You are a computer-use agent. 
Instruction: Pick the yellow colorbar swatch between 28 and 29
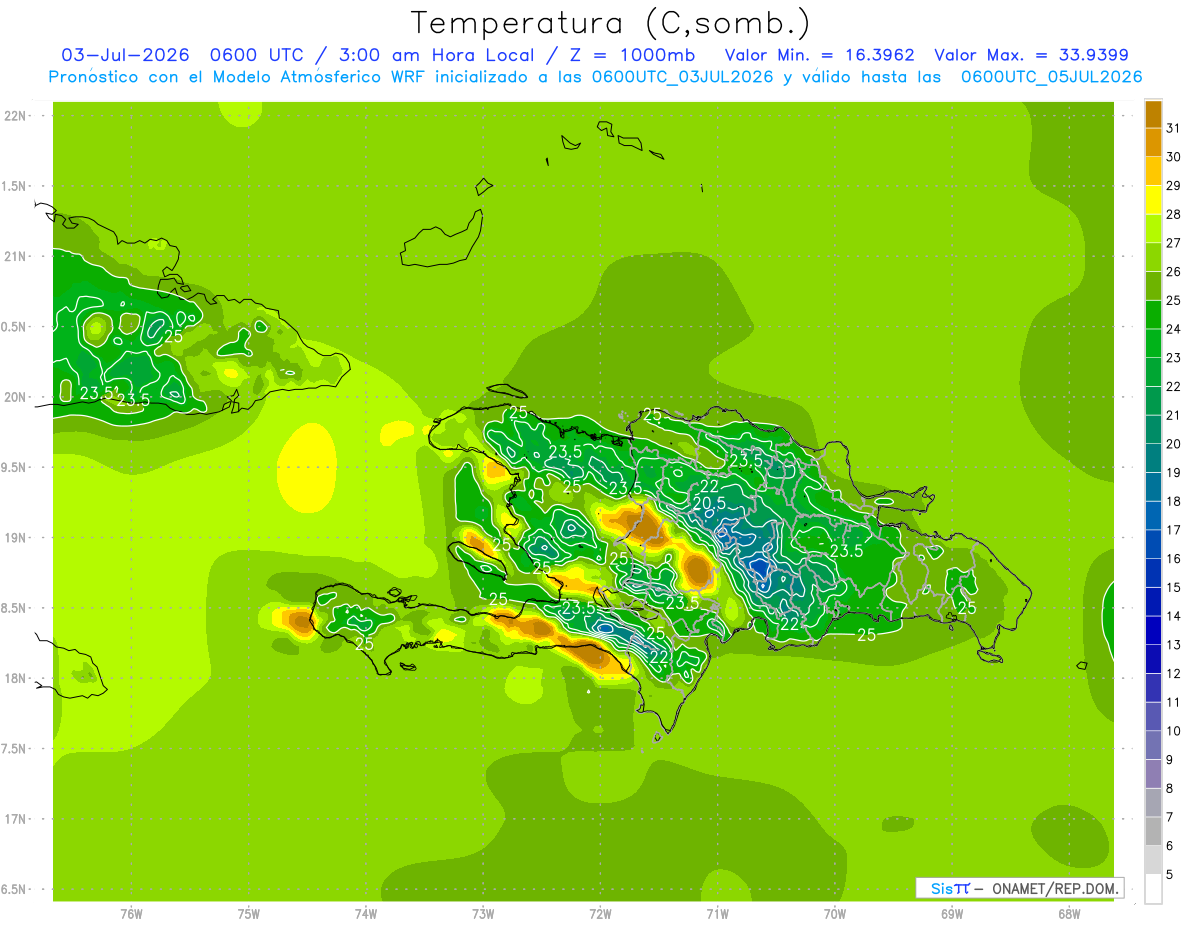pyautogui.click(x=1153, y=199)
